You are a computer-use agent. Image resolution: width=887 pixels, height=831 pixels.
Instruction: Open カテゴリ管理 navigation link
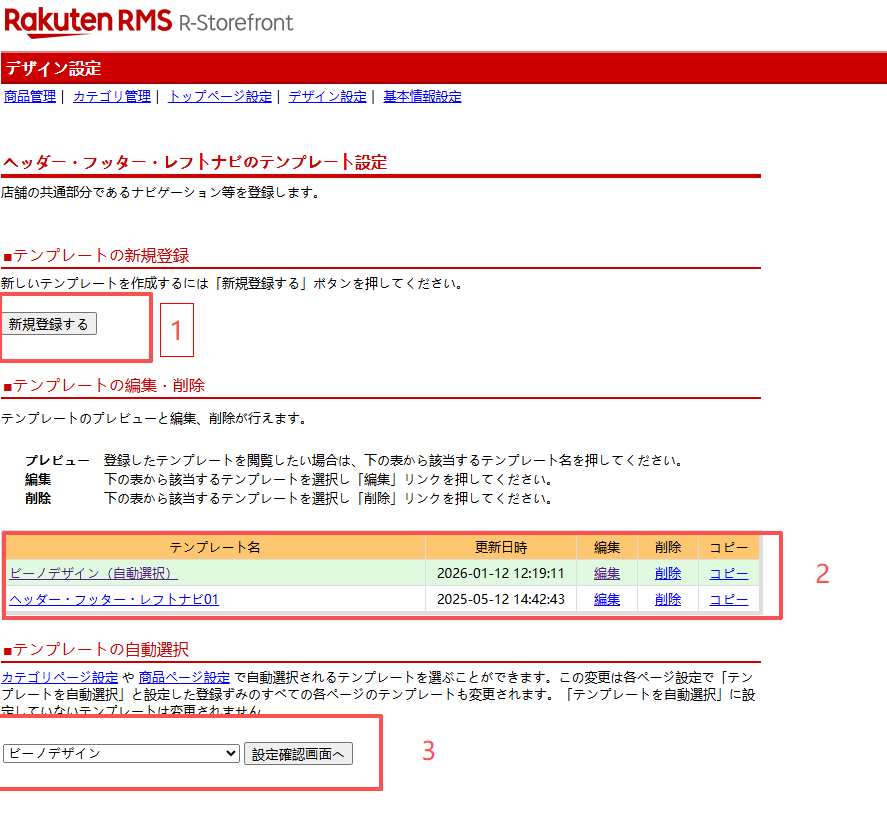112,97
